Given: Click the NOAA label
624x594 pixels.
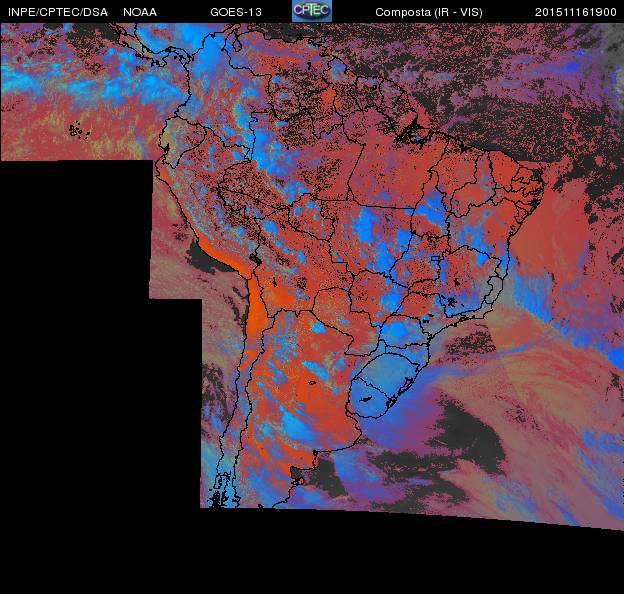Looking at the screenshot, I should click(x=140, y=12).
